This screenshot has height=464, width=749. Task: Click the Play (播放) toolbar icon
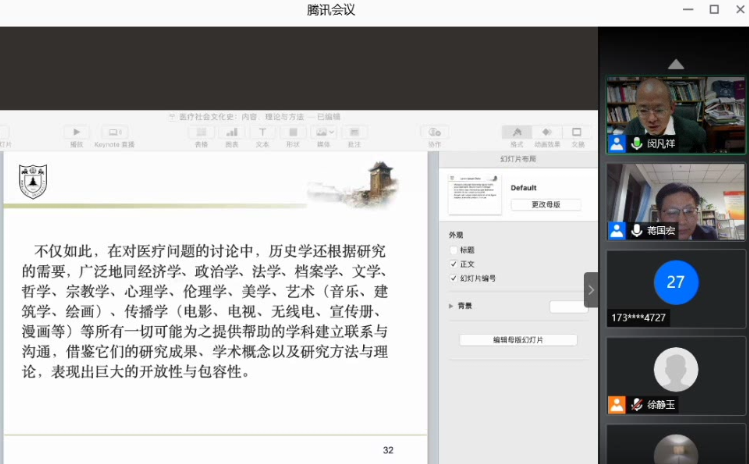point(77,132)
